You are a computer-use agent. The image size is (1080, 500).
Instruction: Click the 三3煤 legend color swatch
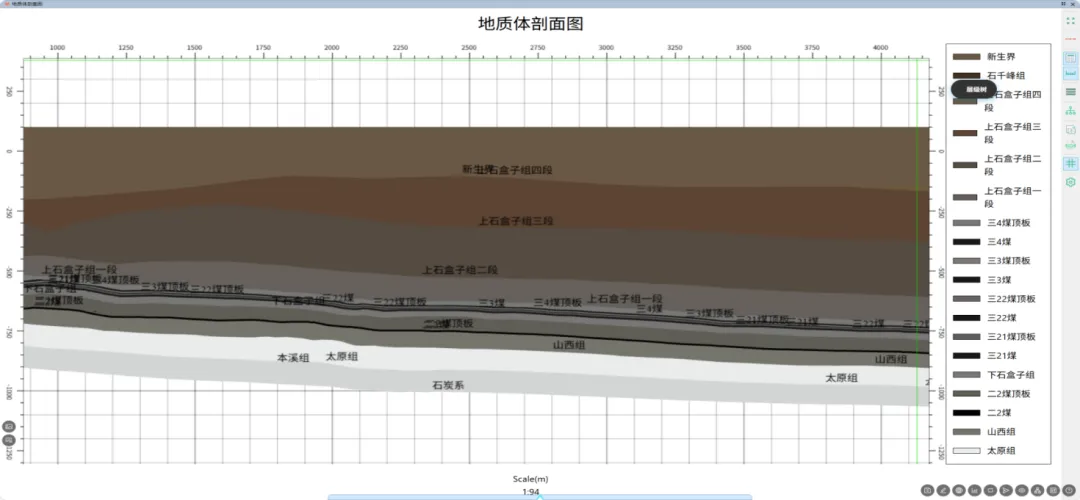coord(966,280)
